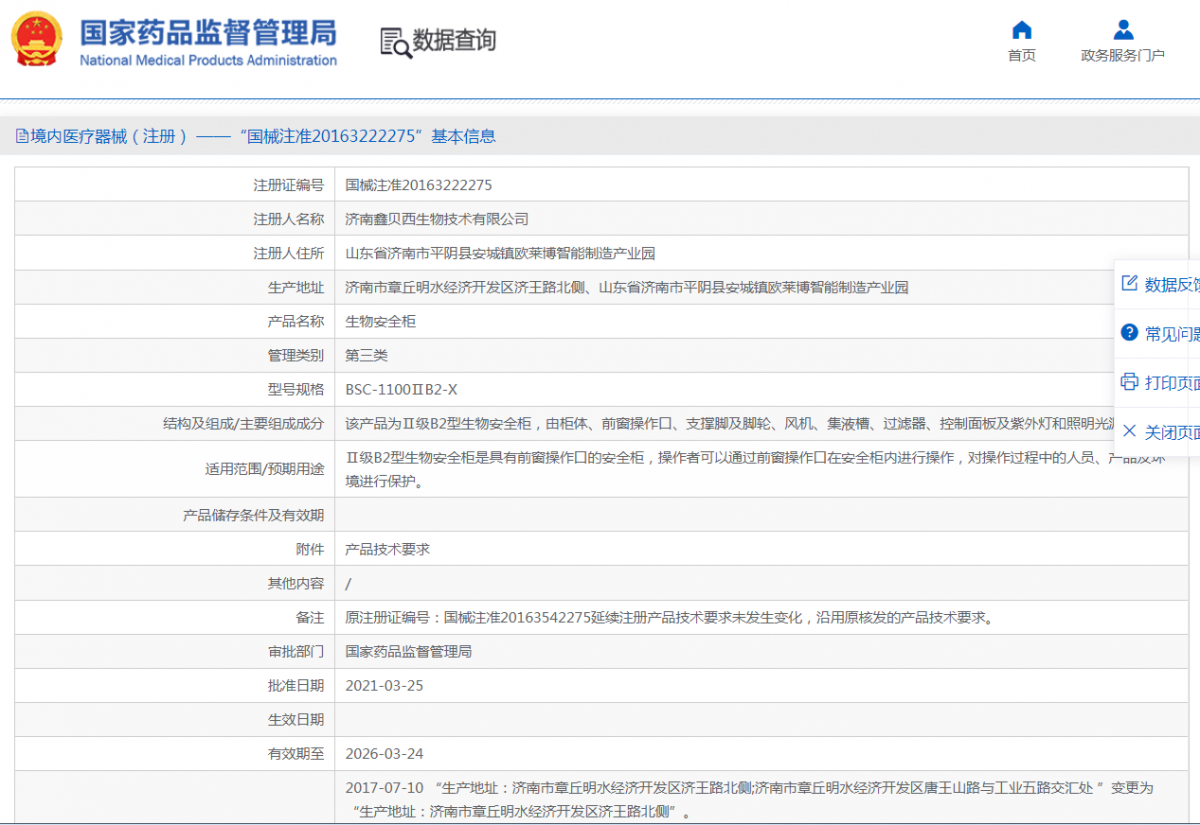Click the registration number 国械注准20163222275 cell

coord(418,185)
